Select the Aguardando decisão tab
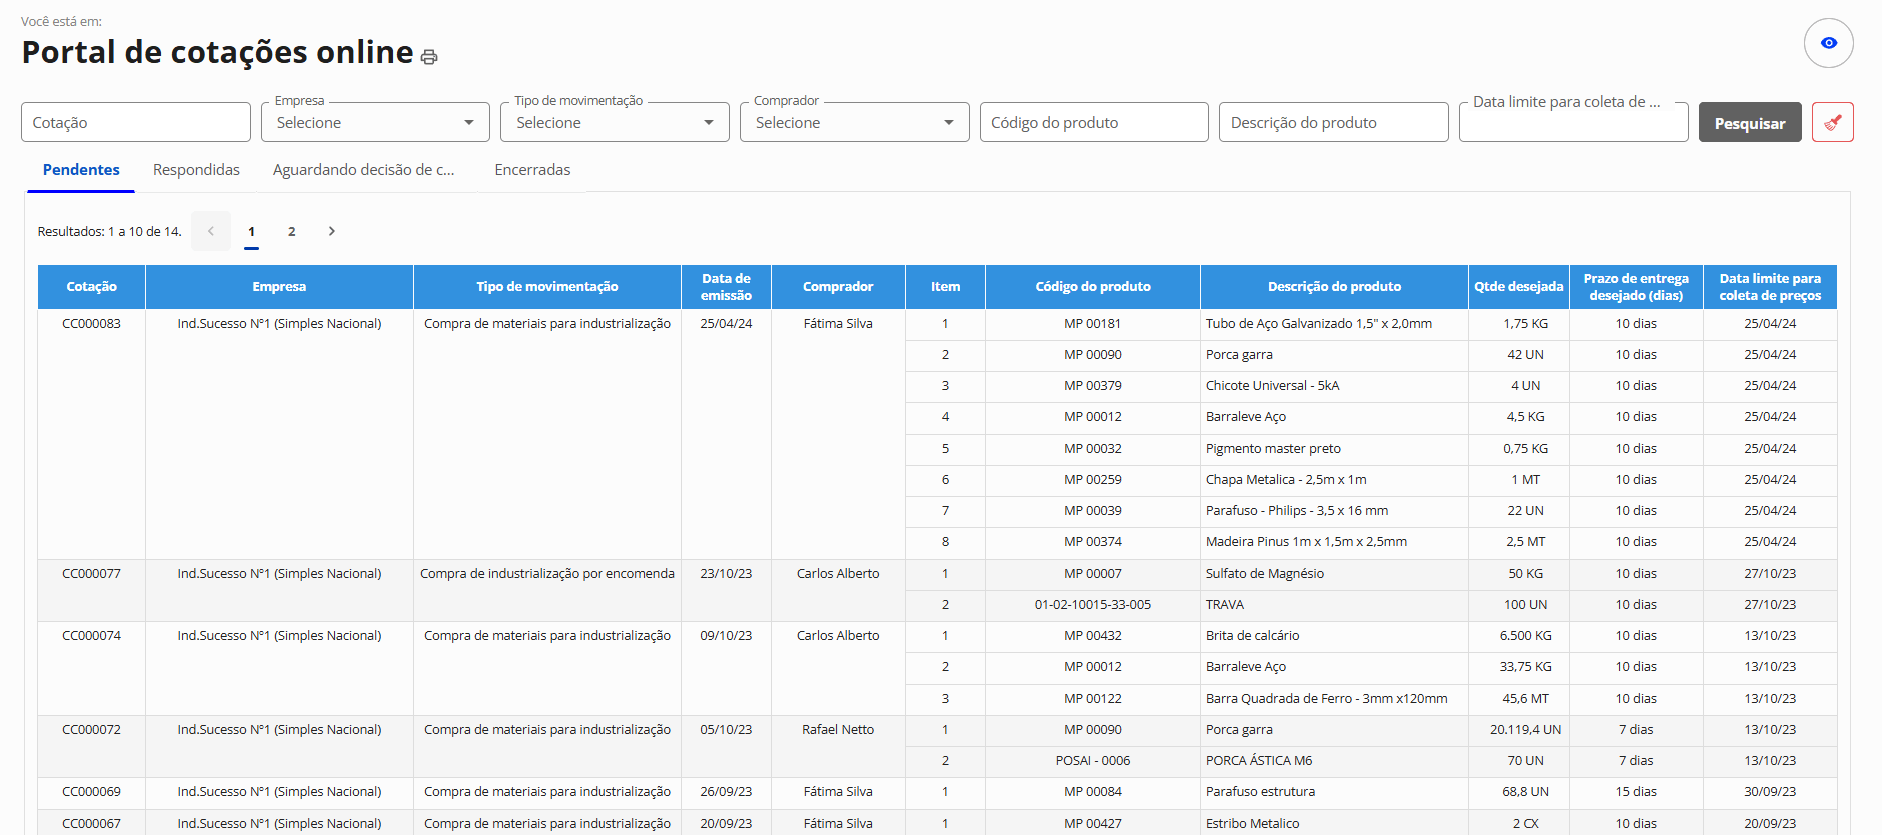The height and width of the screenshot is (835, 1882). click(x=363, y=170)
